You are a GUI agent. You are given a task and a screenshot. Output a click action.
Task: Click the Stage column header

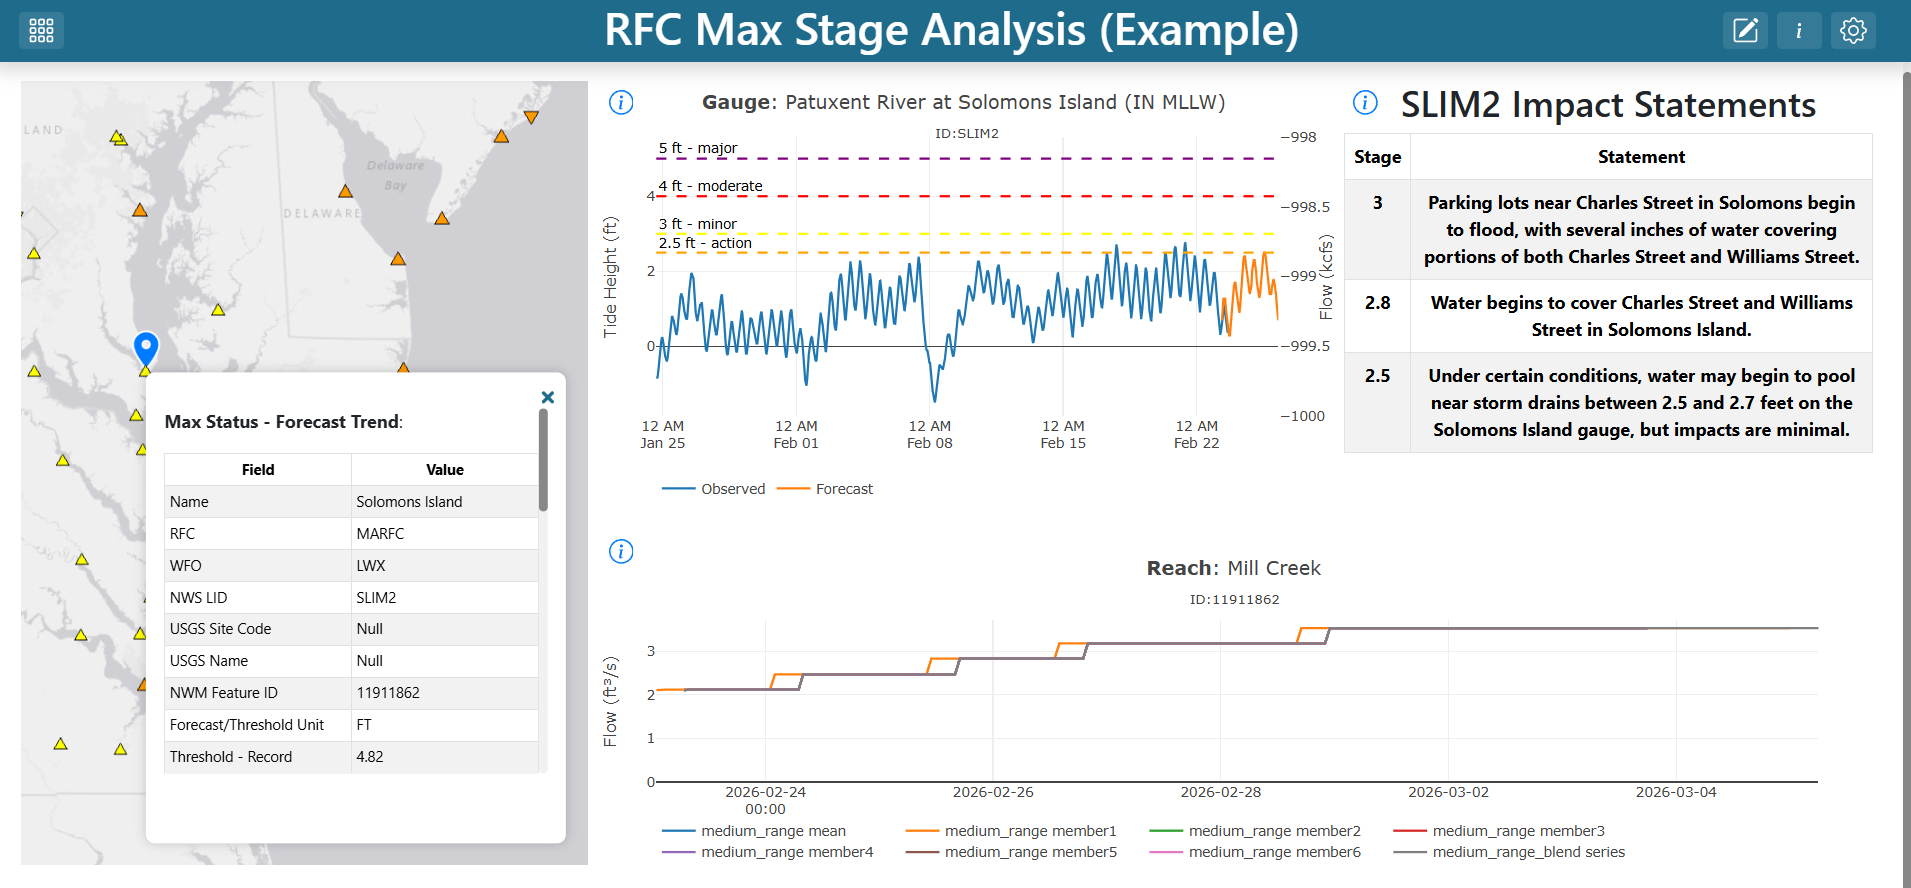pyautogui.click(x=1377, y=157)
